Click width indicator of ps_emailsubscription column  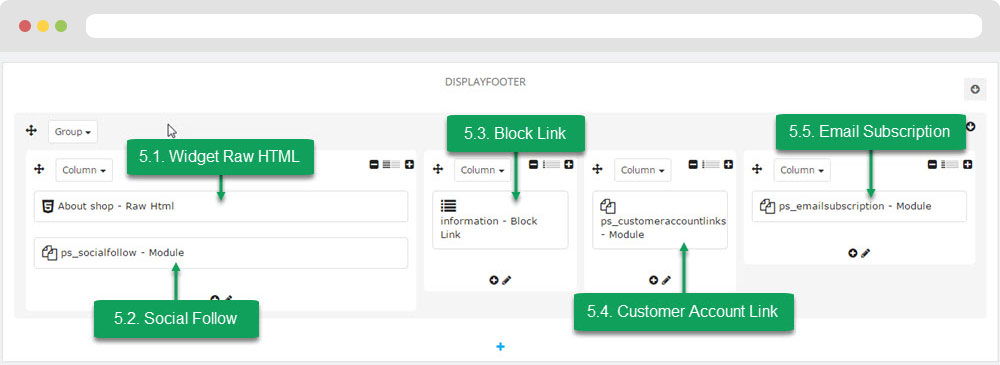[950, 164]
